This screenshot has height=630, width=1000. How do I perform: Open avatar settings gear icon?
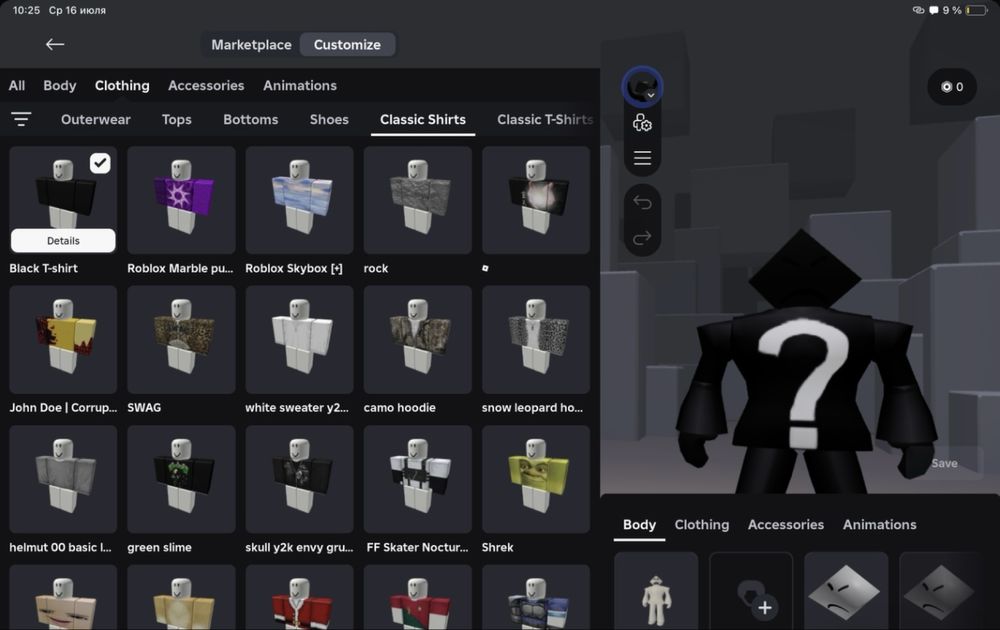[642, 122]
